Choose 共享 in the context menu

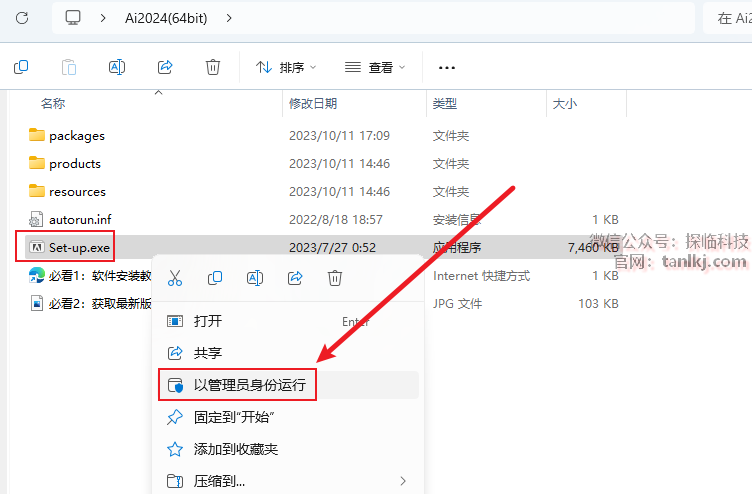coord(289,353)
